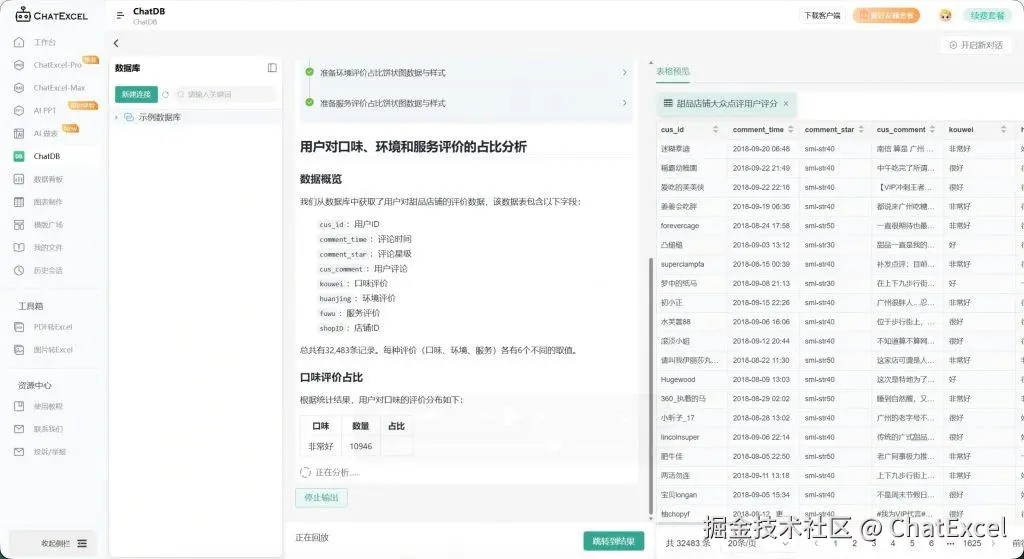Click the chat panel vertical scrollbar

click(650, 385)
